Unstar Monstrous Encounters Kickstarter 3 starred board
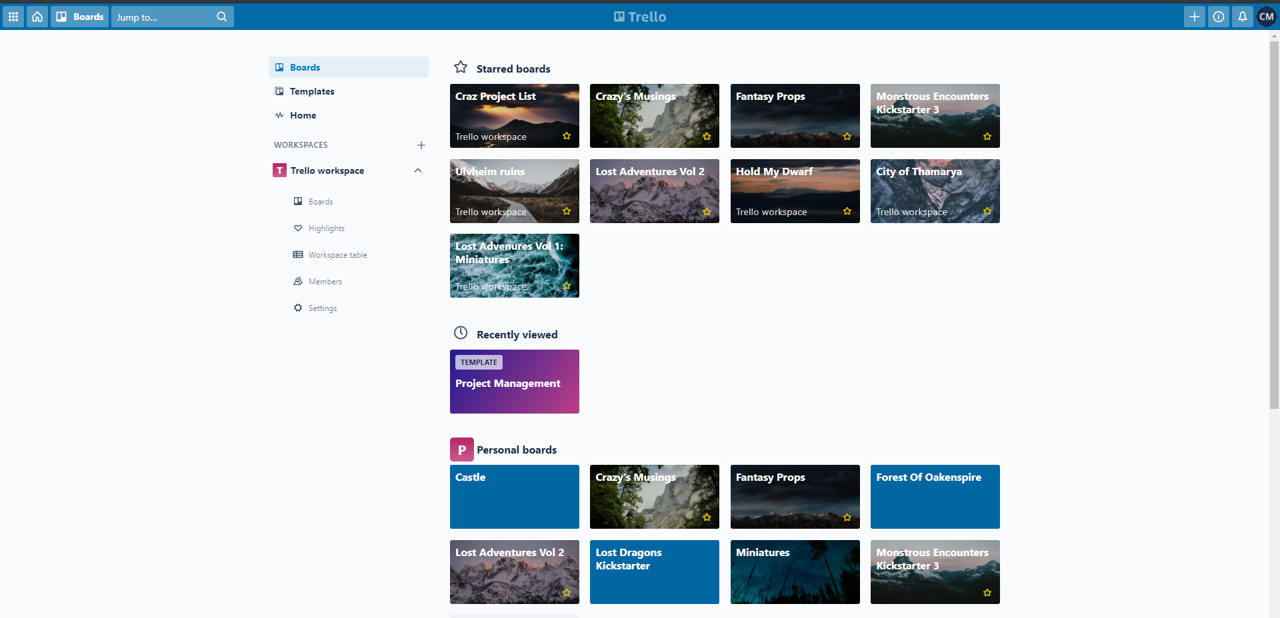Image resolution: width=1280 pixels, height=618 pixels. [x=987, y=136]
